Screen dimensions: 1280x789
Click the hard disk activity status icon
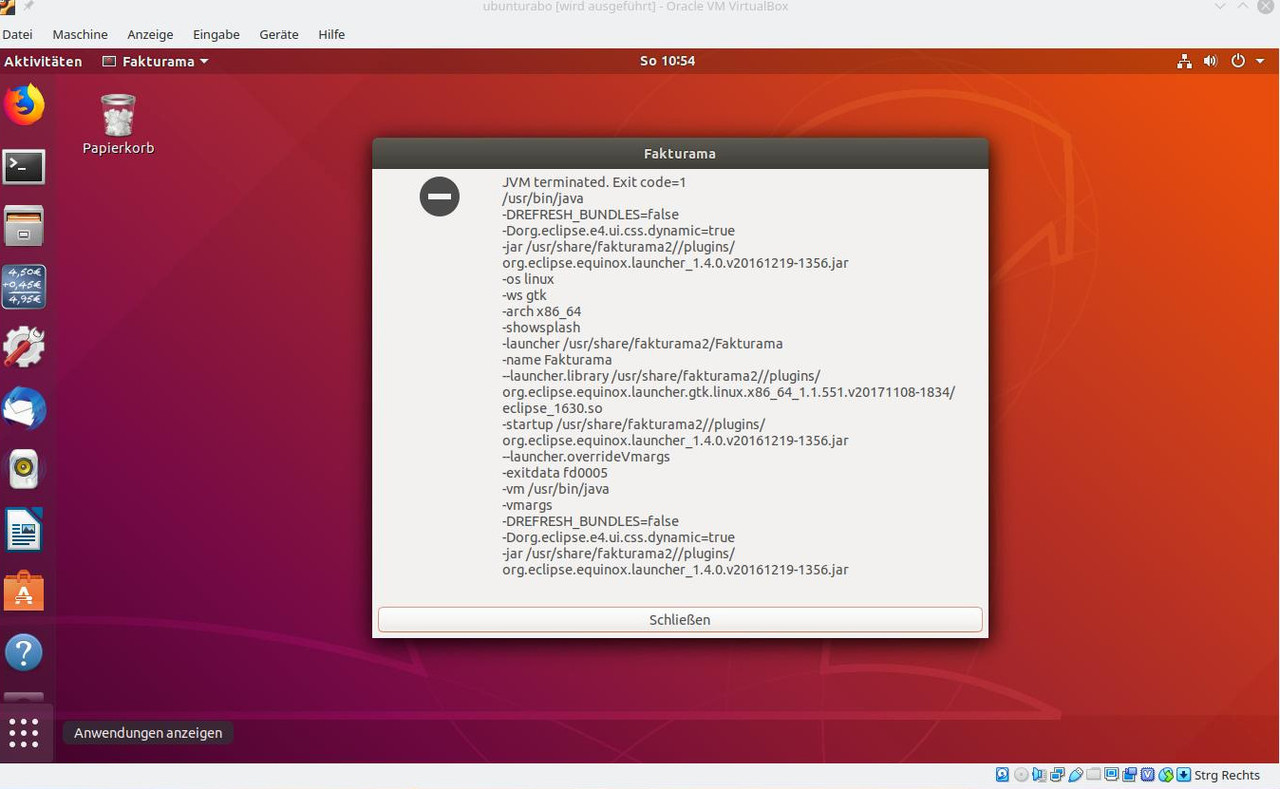[1002, 775]
